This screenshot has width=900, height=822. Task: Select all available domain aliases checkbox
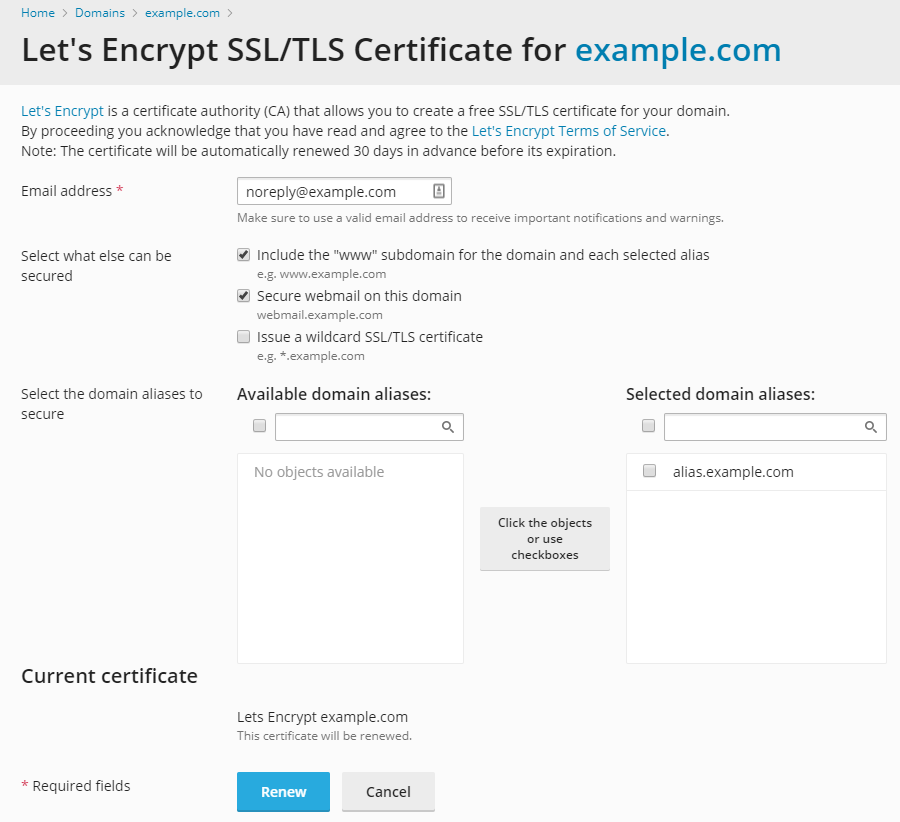260,426
